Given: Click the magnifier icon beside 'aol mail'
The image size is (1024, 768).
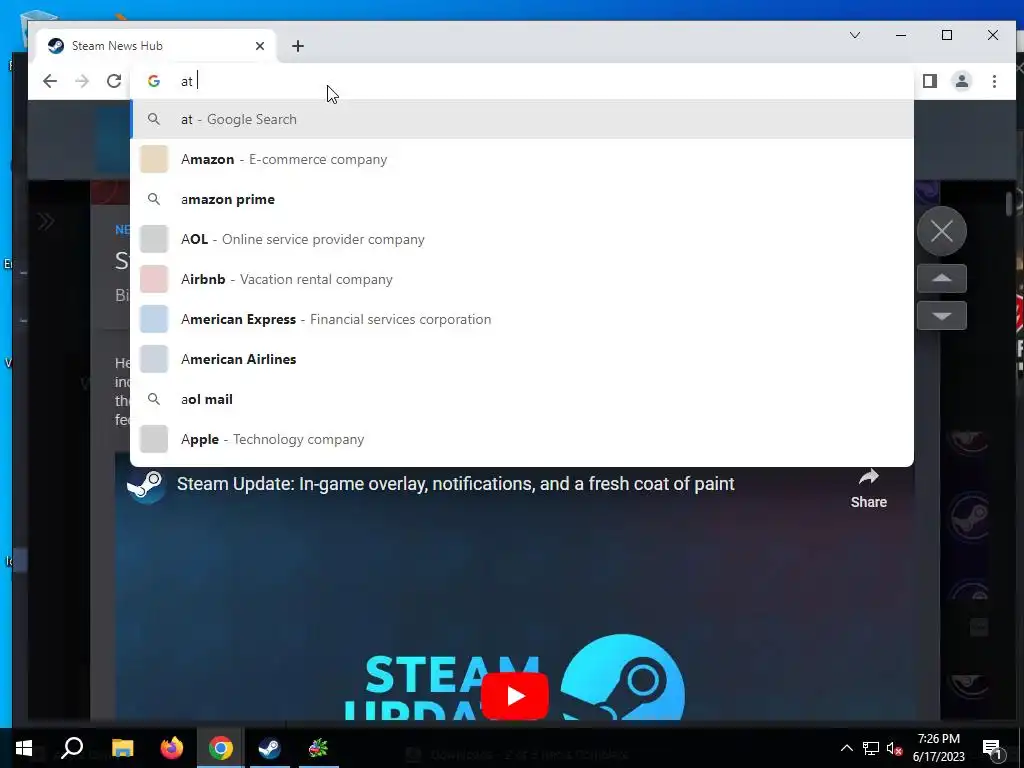Looking at the screenshot, I should pyautogui.click(x=154, y=399).
